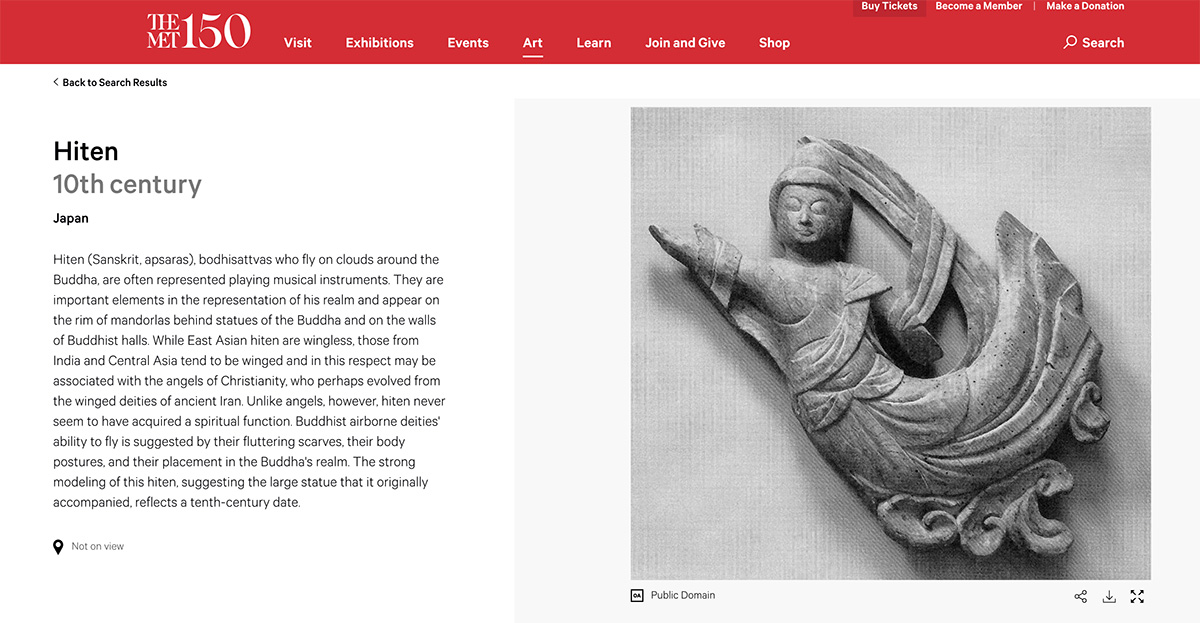Download the Hiten image
The width and height of the screenshot is (1200, 623).
click(1108, 597)
